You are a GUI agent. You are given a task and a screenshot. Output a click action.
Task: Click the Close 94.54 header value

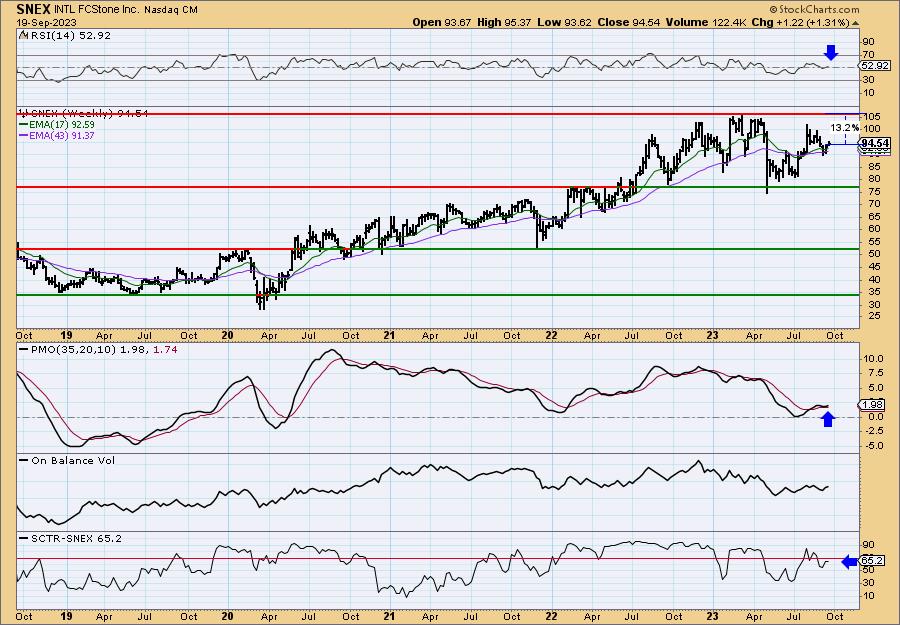click(x=629, y=22)
